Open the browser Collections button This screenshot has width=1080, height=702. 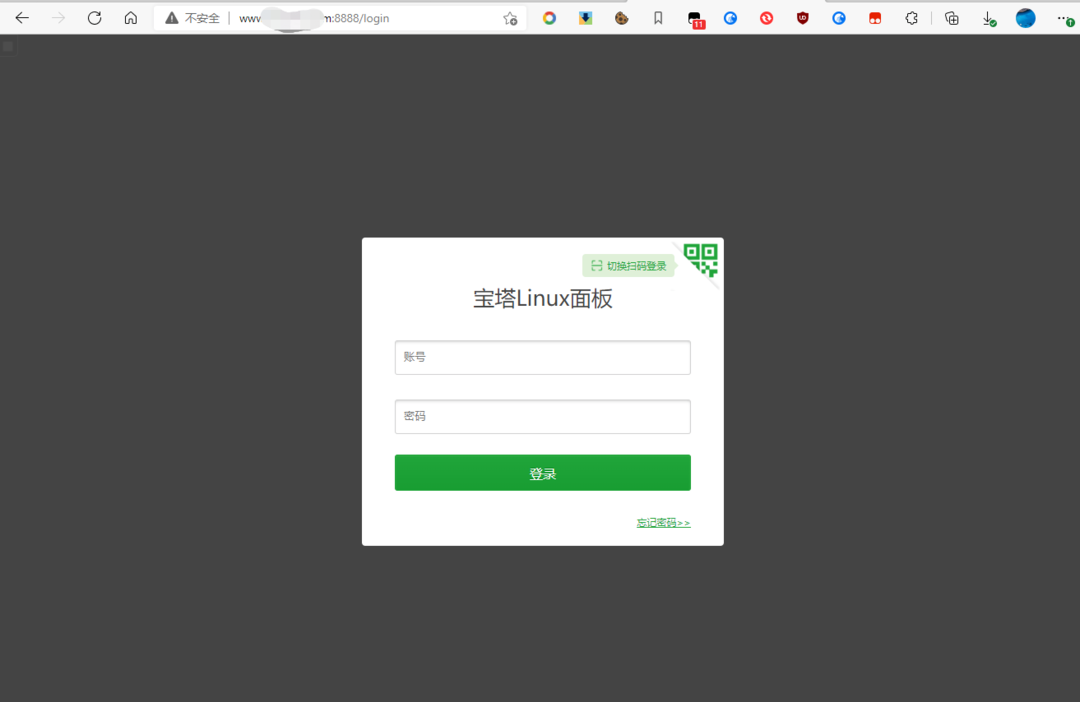(951, 19)
